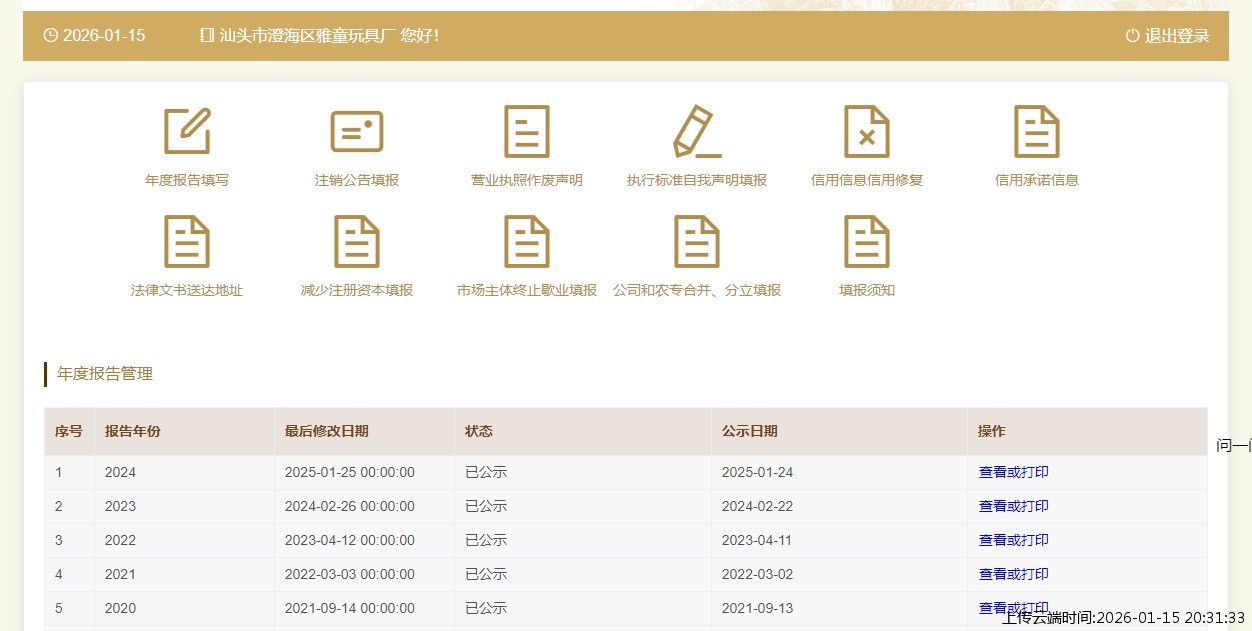Open 营业执照作废声明 document icon
Screen dimensions: 1252x631
coord(527,132)
